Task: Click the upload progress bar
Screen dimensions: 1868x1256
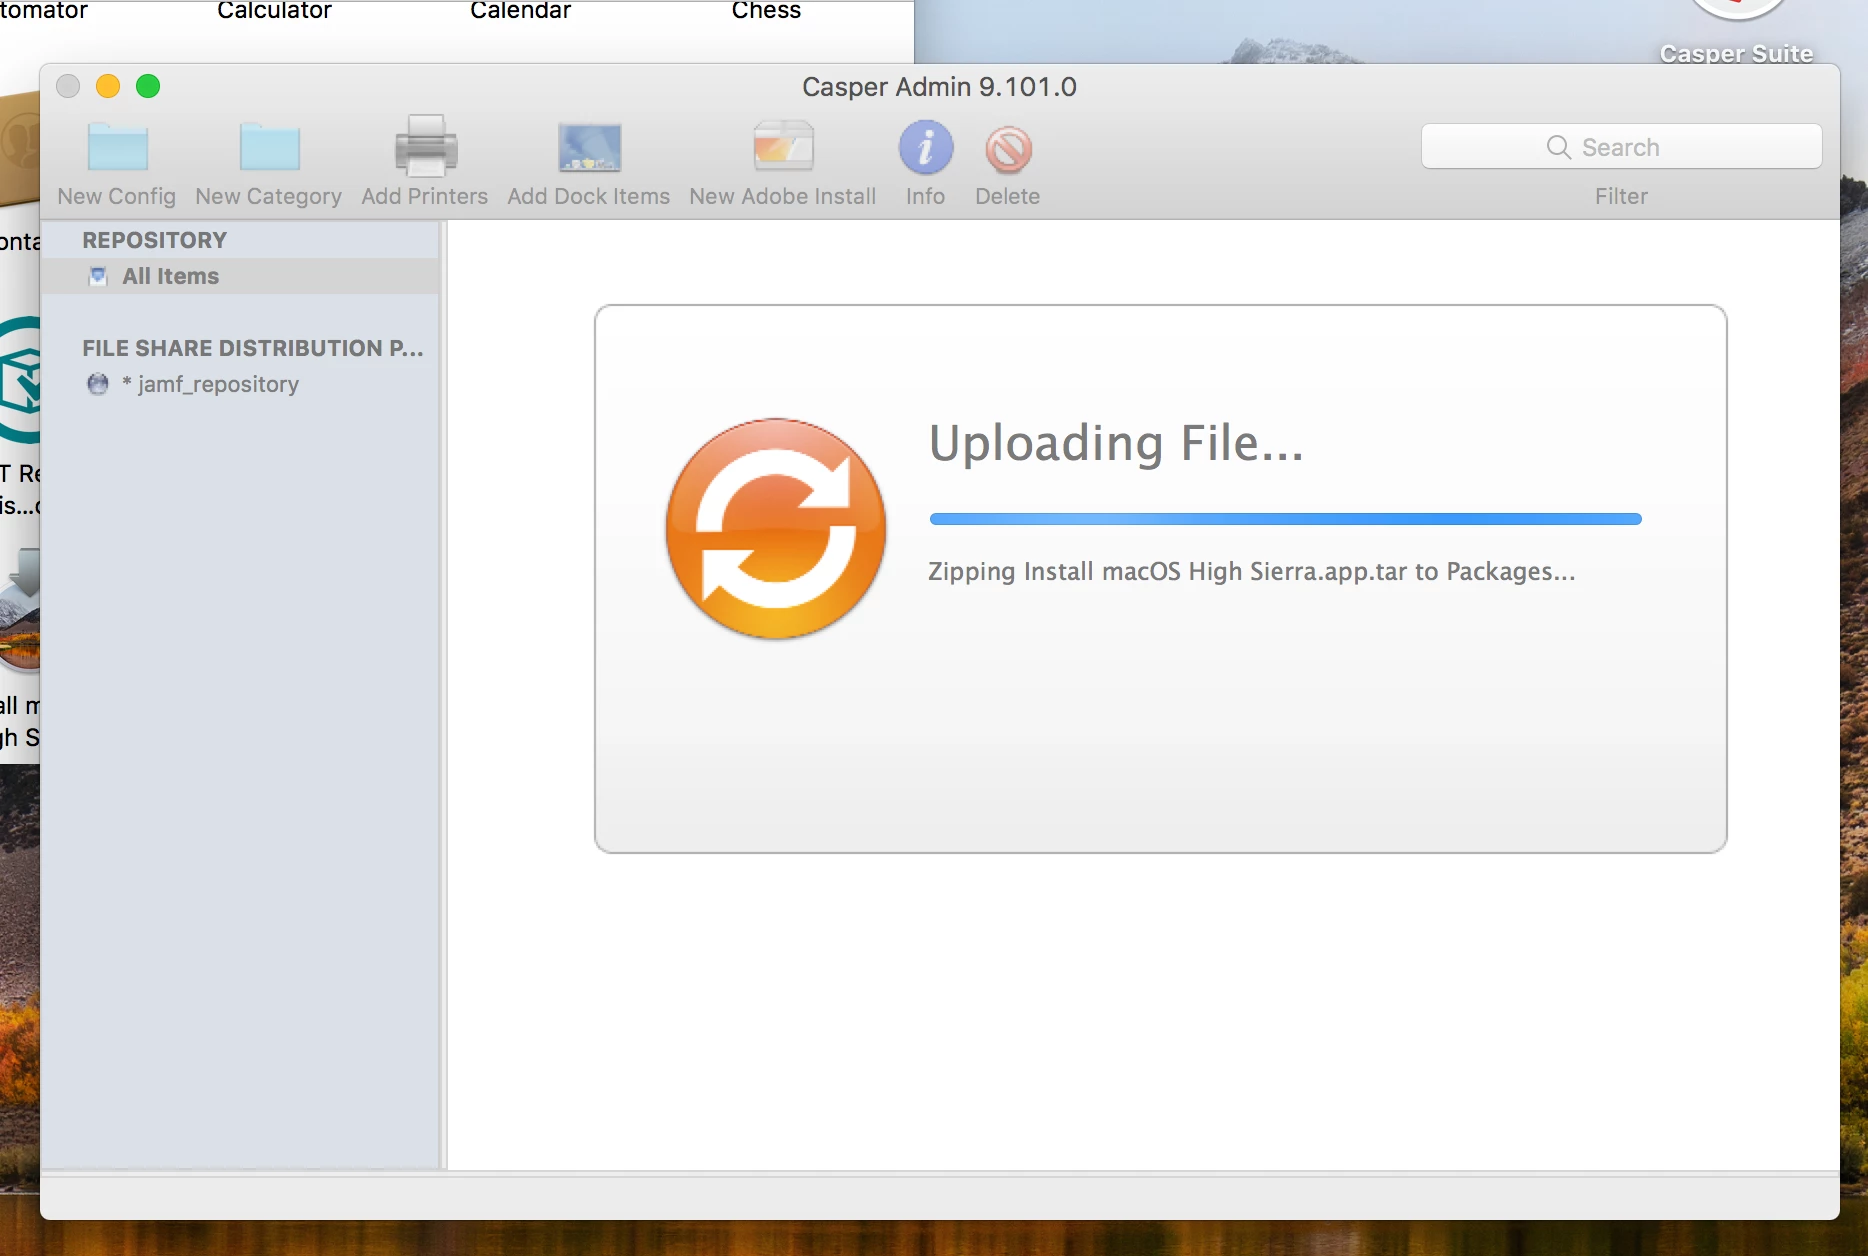Action: tap(1285, 519)
